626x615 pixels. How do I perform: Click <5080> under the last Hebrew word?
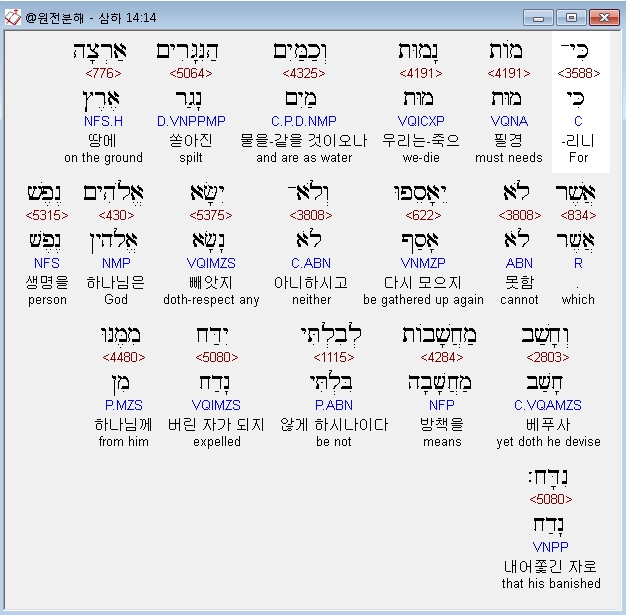(551, 500)
